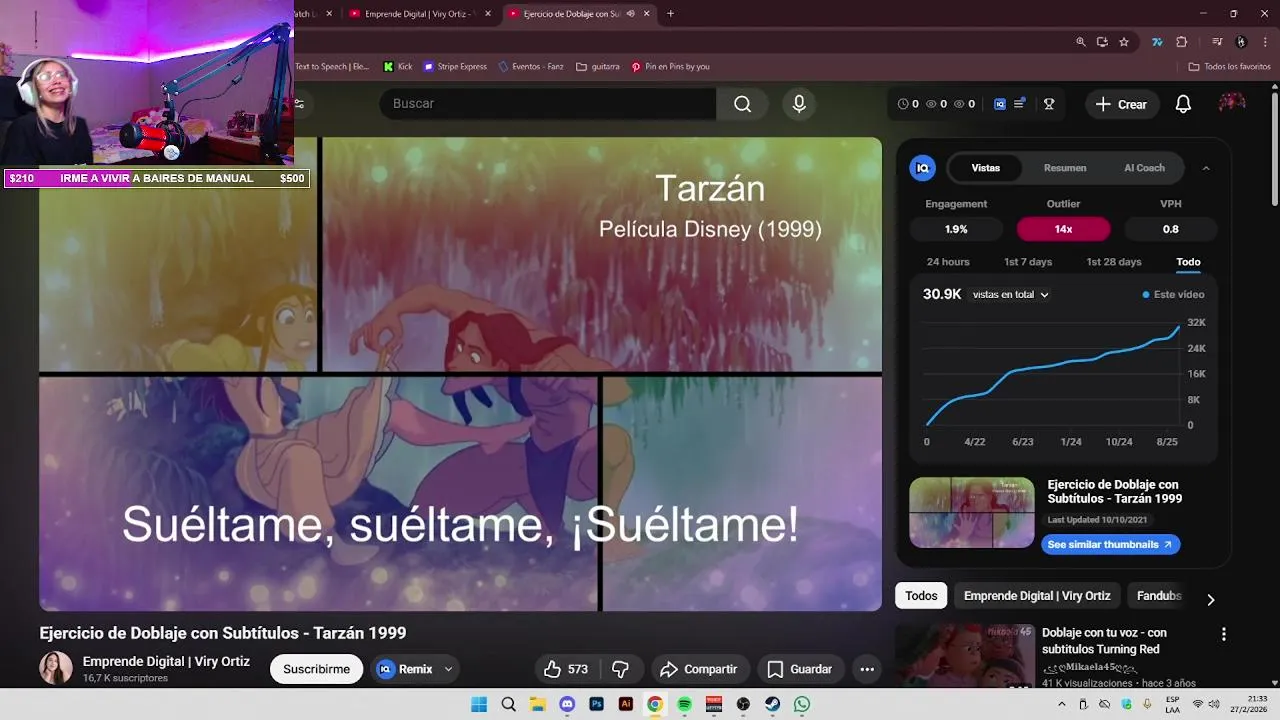
Task: Switch to the Vistas tab
Action: [x=985, y=168]
